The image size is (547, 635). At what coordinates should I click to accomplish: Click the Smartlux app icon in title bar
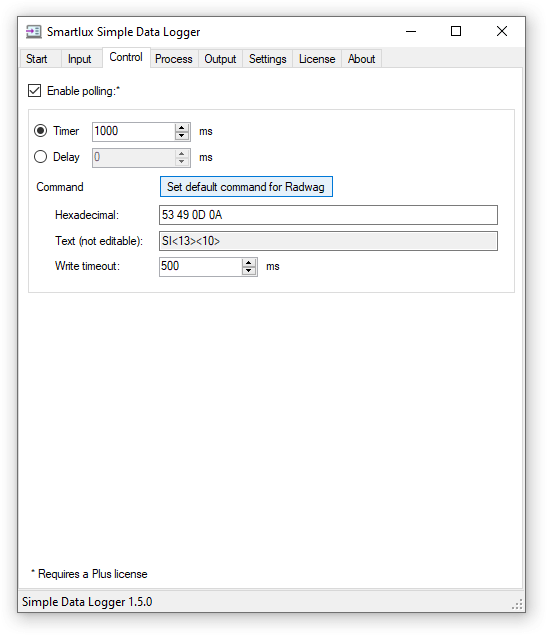(33, 32)
